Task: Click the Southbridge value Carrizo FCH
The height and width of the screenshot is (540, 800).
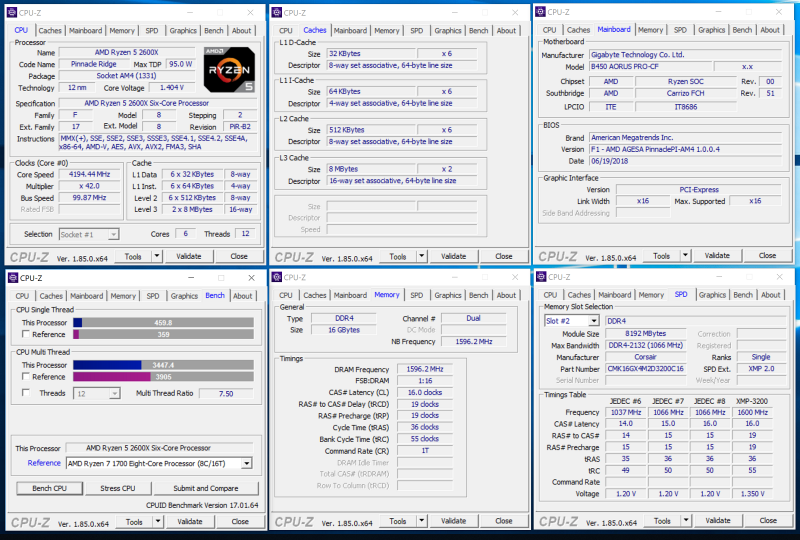Action: point(686,93)
